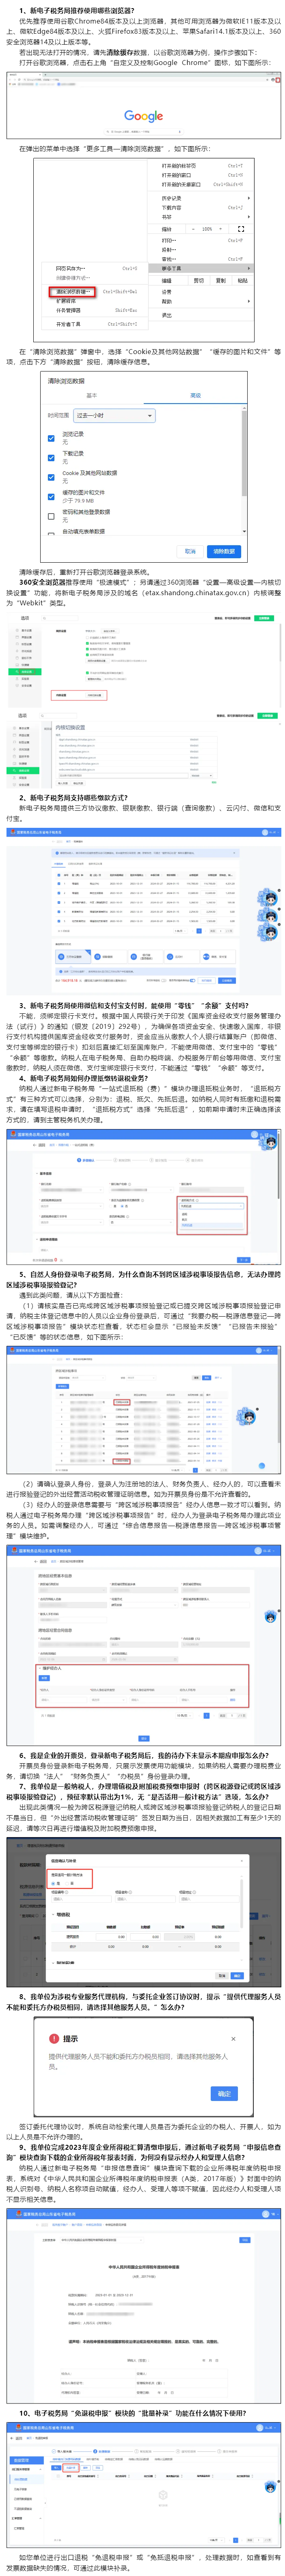Image resolution: width=285 pixels, height=2576 pixels.
Task: Select 网页另存为 in the submenu
Action: click(x=97, y=268)
